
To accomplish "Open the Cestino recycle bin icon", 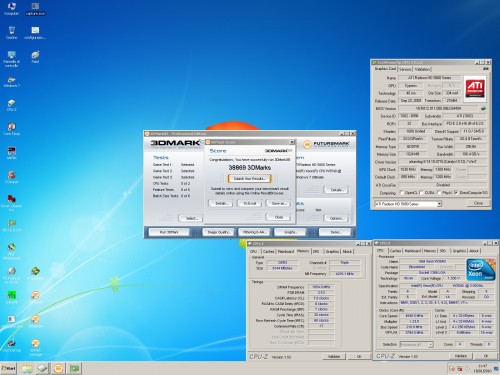I will click(x=11, y=33).
